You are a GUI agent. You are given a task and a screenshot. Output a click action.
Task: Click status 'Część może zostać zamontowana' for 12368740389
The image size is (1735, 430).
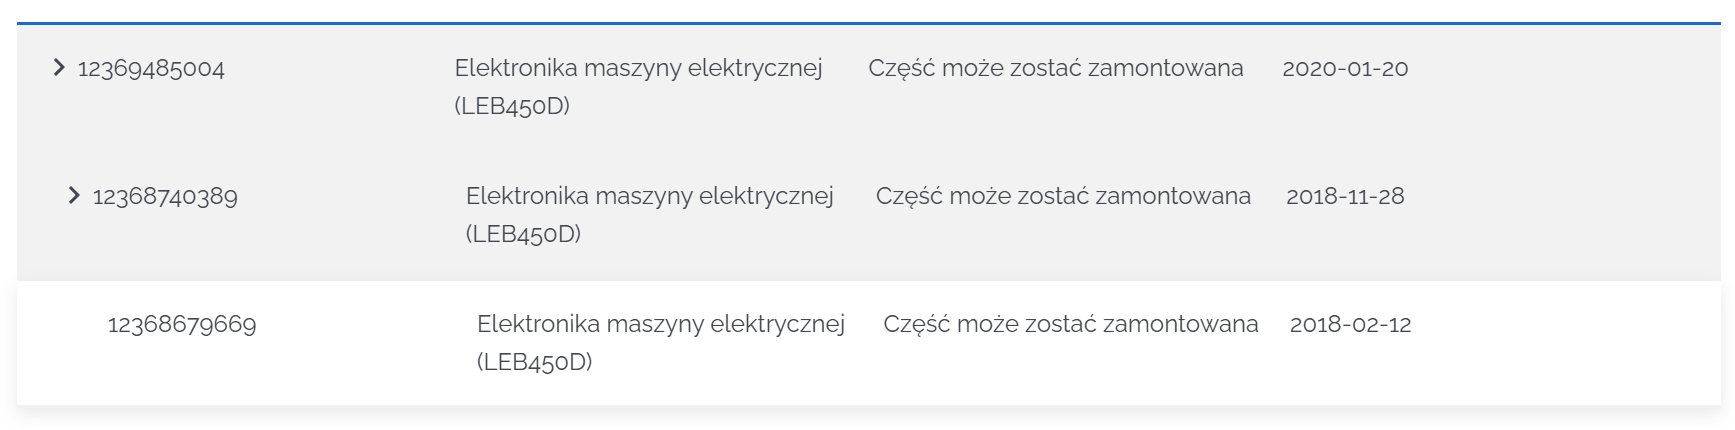pos(1063,196)
